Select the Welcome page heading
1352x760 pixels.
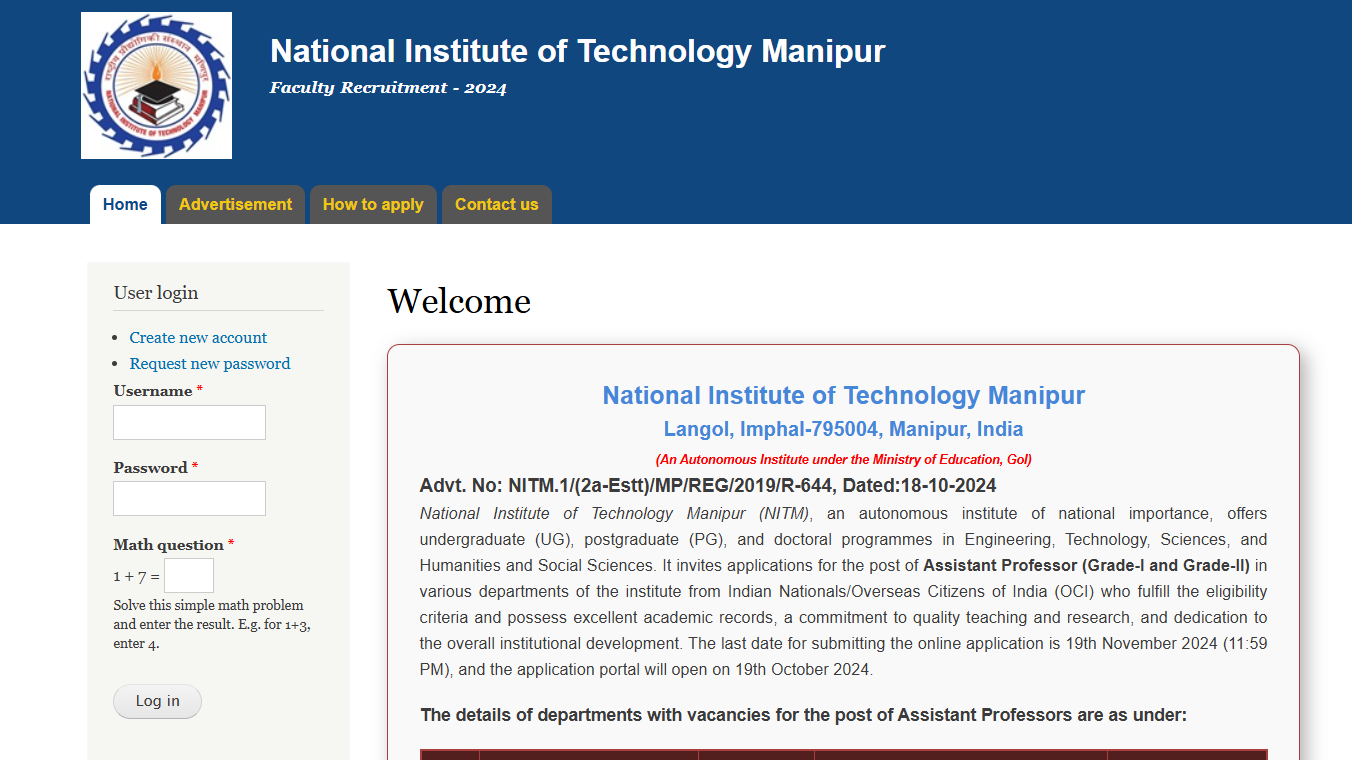click(x=459, y=301)
